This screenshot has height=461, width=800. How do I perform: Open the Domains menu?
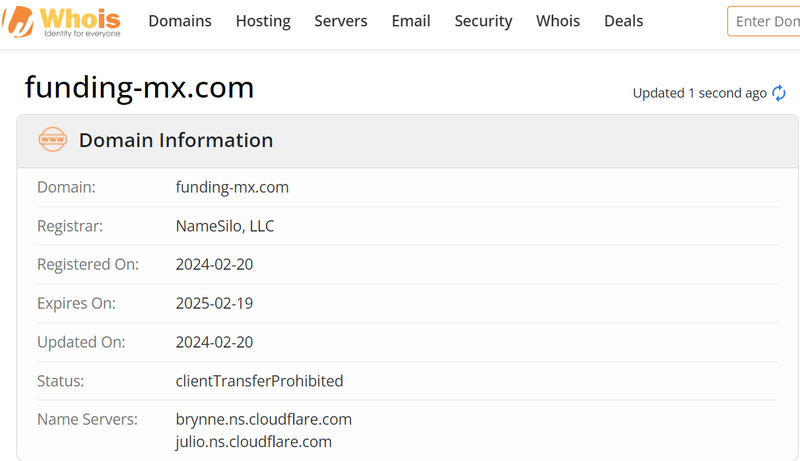[180, 21]
